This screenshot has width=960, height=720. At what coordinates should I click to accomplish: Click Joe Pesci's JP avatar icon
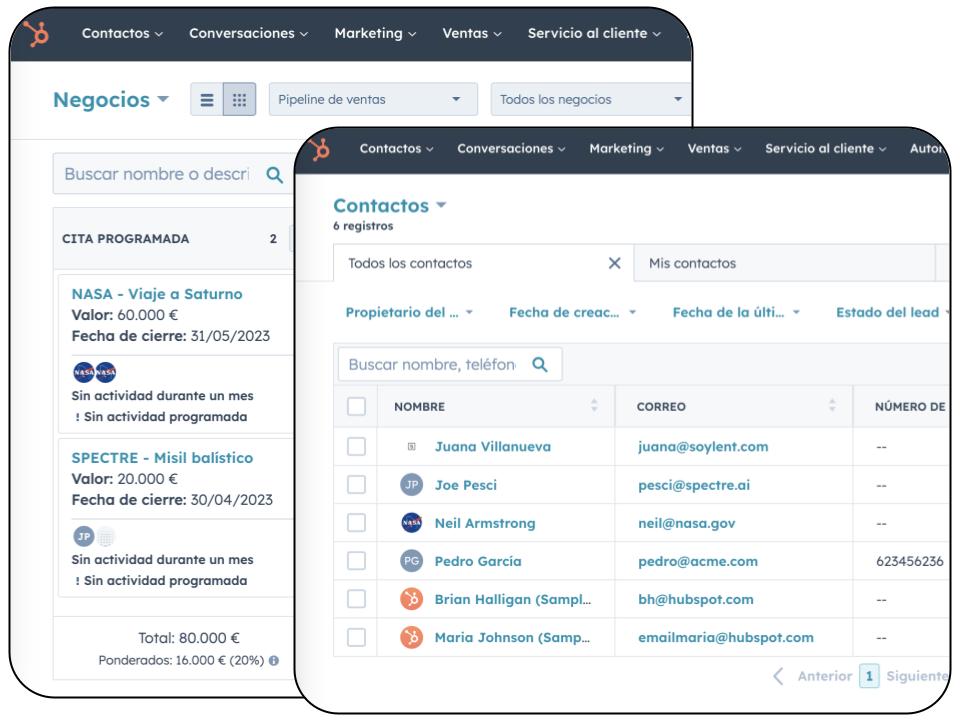click(412, 485)
